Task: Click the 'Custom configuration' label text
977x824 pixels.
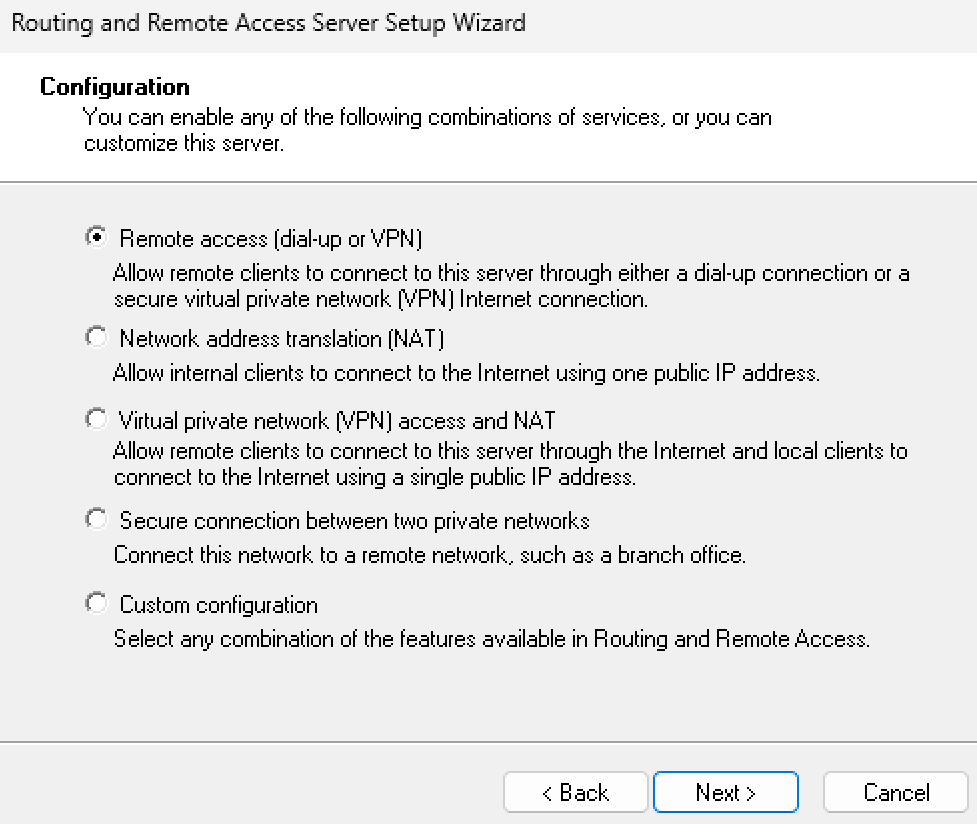Action: (218, 605)
